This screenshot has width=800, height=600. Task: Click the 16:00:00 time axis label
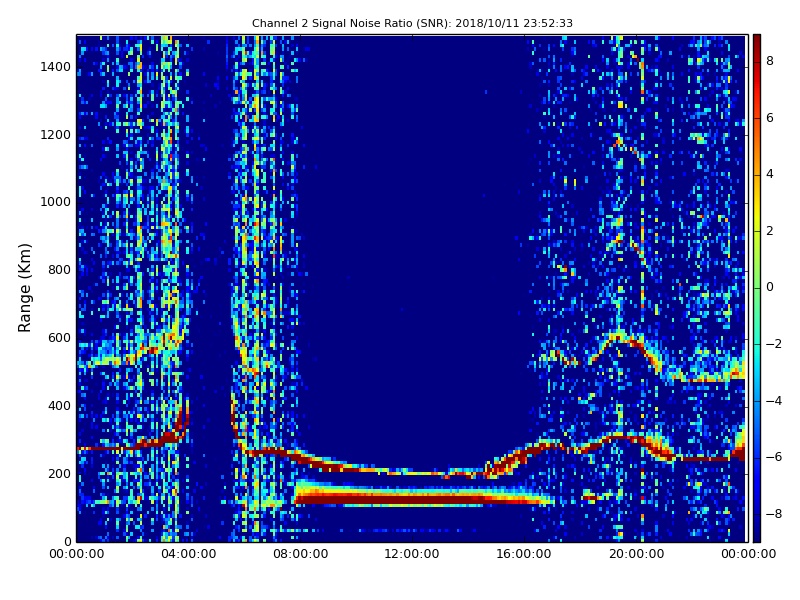click(x=524, y=554)
